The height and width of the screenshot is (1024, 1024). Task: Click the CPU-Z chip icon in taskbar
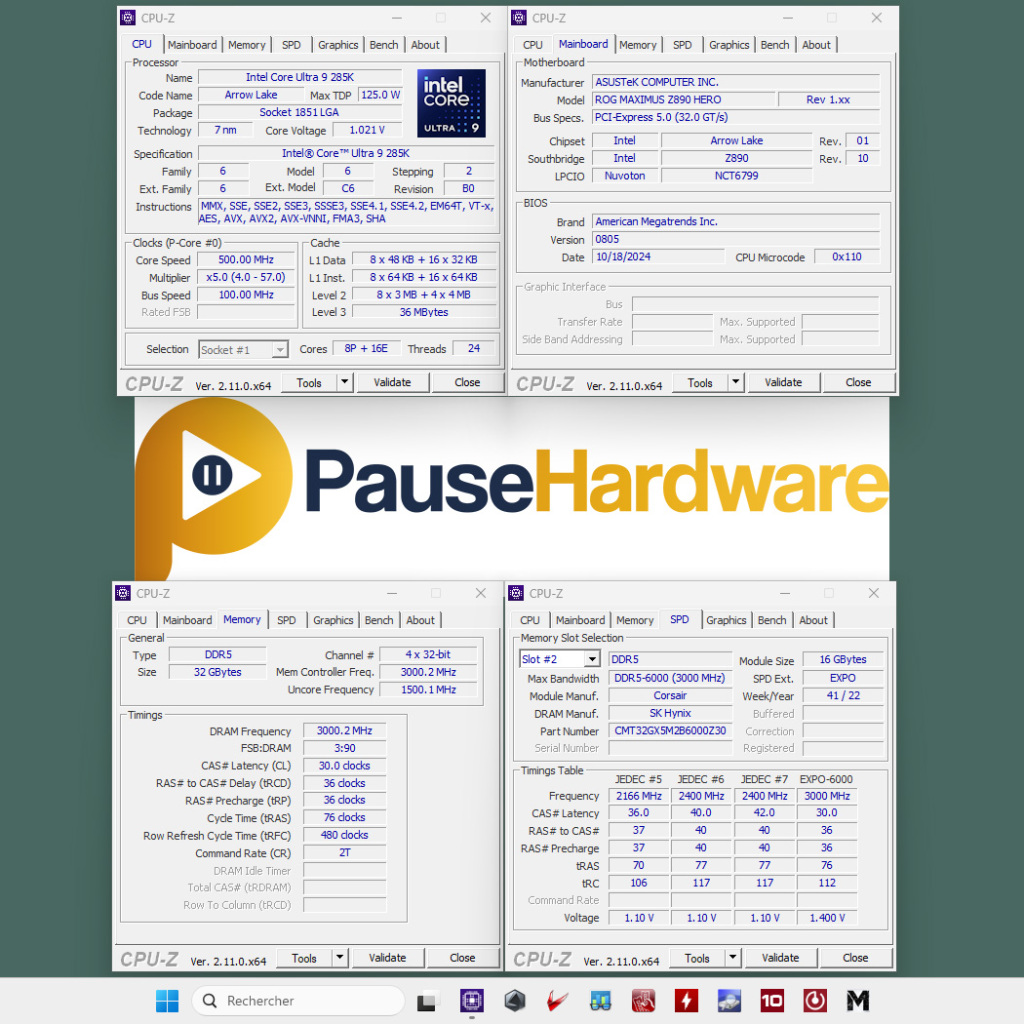(472, 1000)
